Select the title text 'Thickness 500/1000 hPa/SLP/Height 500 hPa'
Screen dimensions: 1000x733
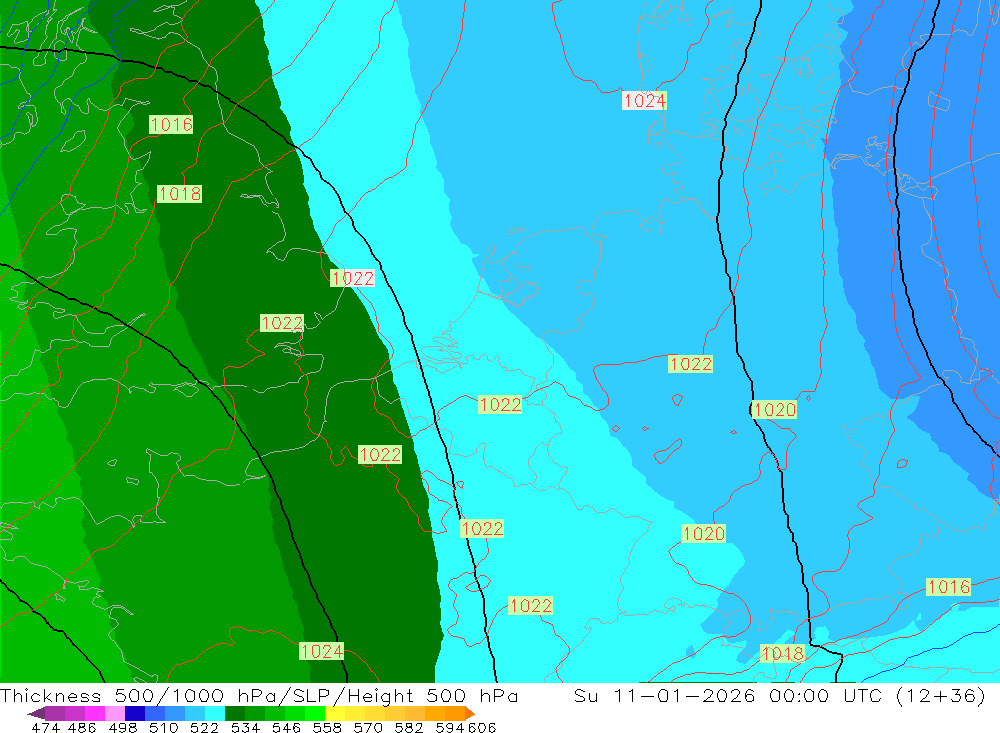pos(259,695)
